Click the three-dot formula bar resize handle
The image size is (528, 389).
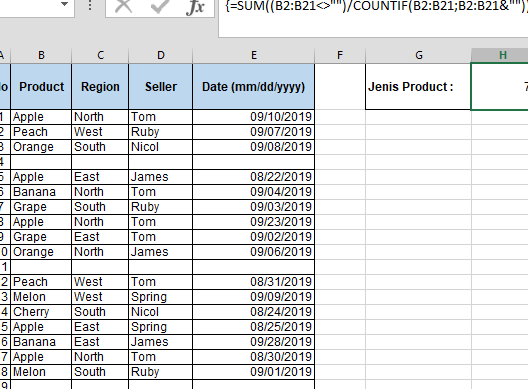(x=90, y=5)
